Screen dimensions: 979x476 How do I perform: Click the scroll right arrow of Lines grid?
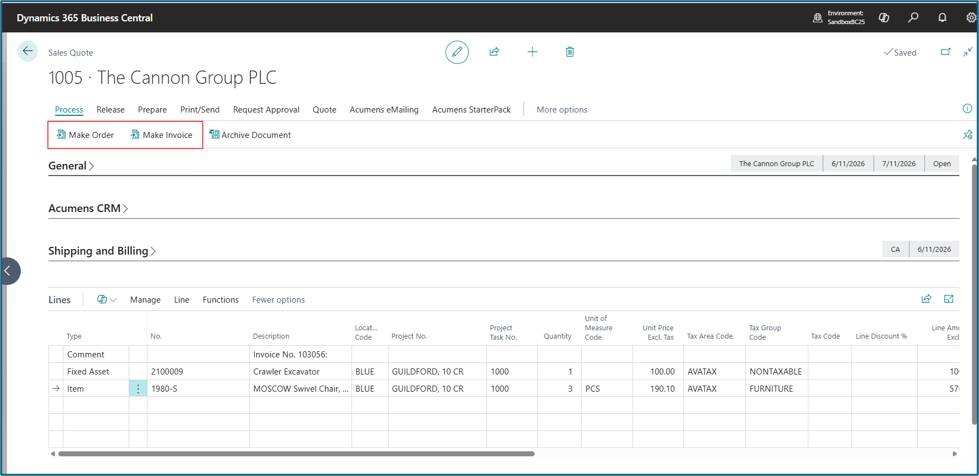click(x=953, y=454)
